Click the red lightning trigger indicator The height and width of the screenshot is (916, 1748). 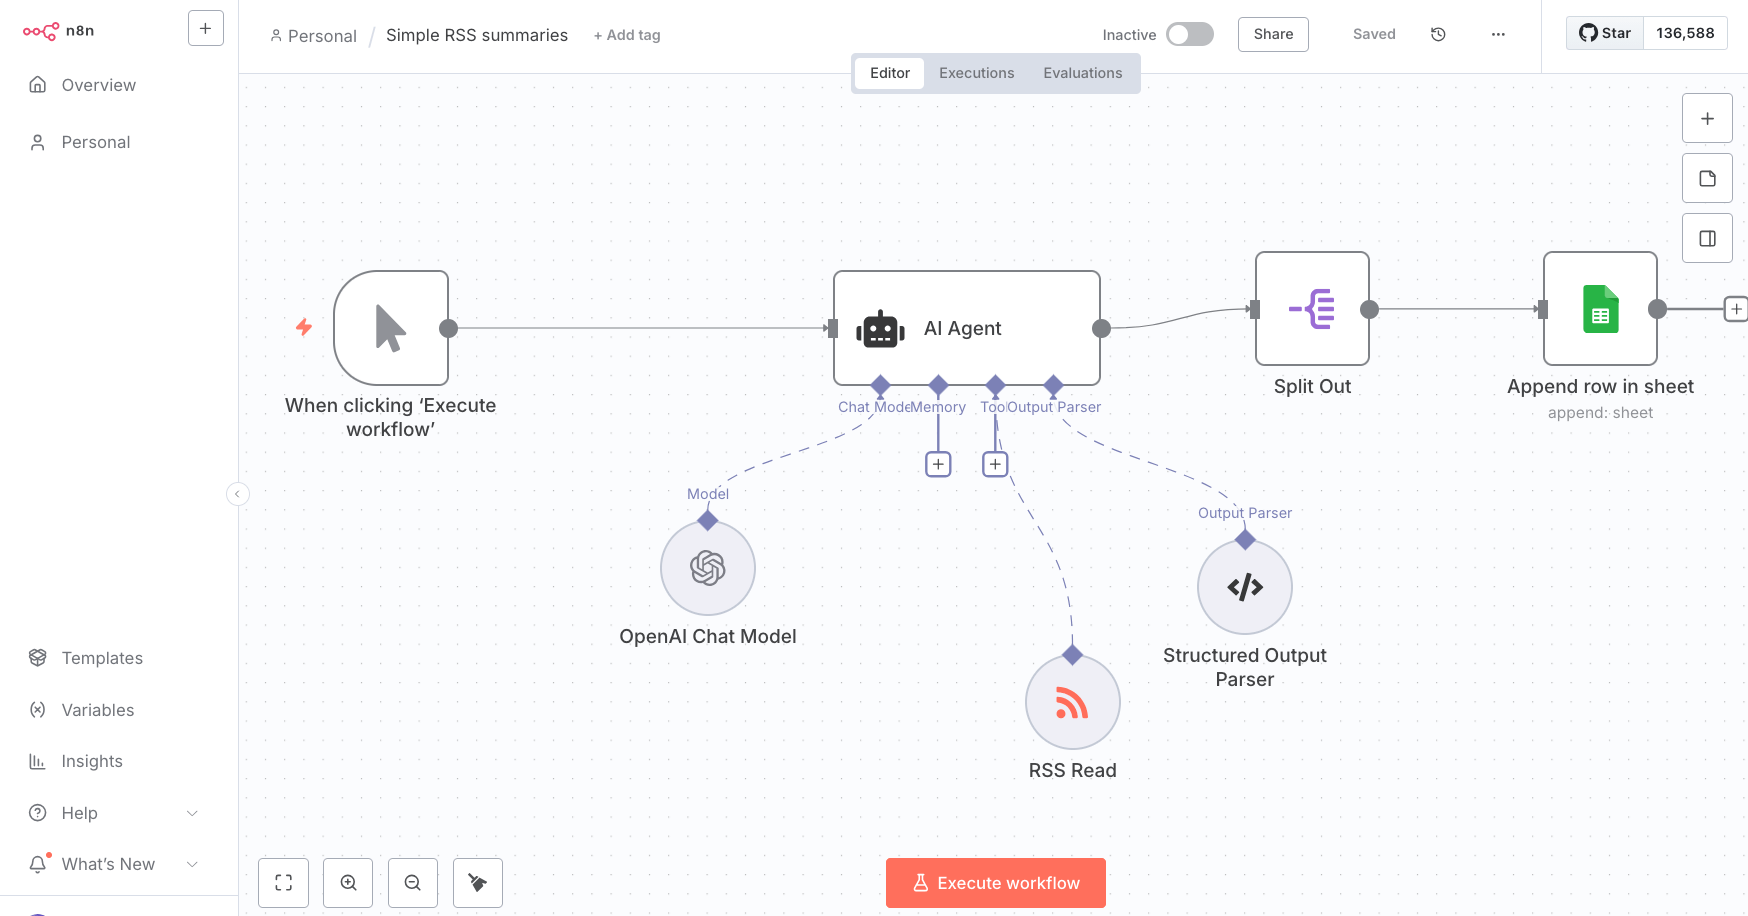[x=304, y=327]
